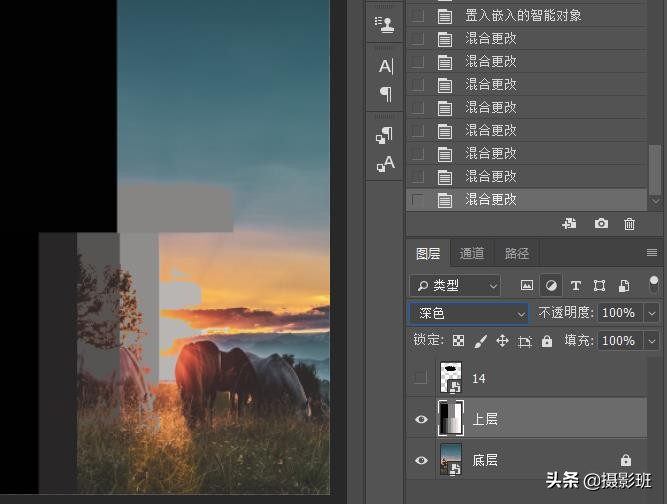Open the 深色 blend mode dropdown
This screenshot has width=667, height=504.
click(x=468, y=313)
